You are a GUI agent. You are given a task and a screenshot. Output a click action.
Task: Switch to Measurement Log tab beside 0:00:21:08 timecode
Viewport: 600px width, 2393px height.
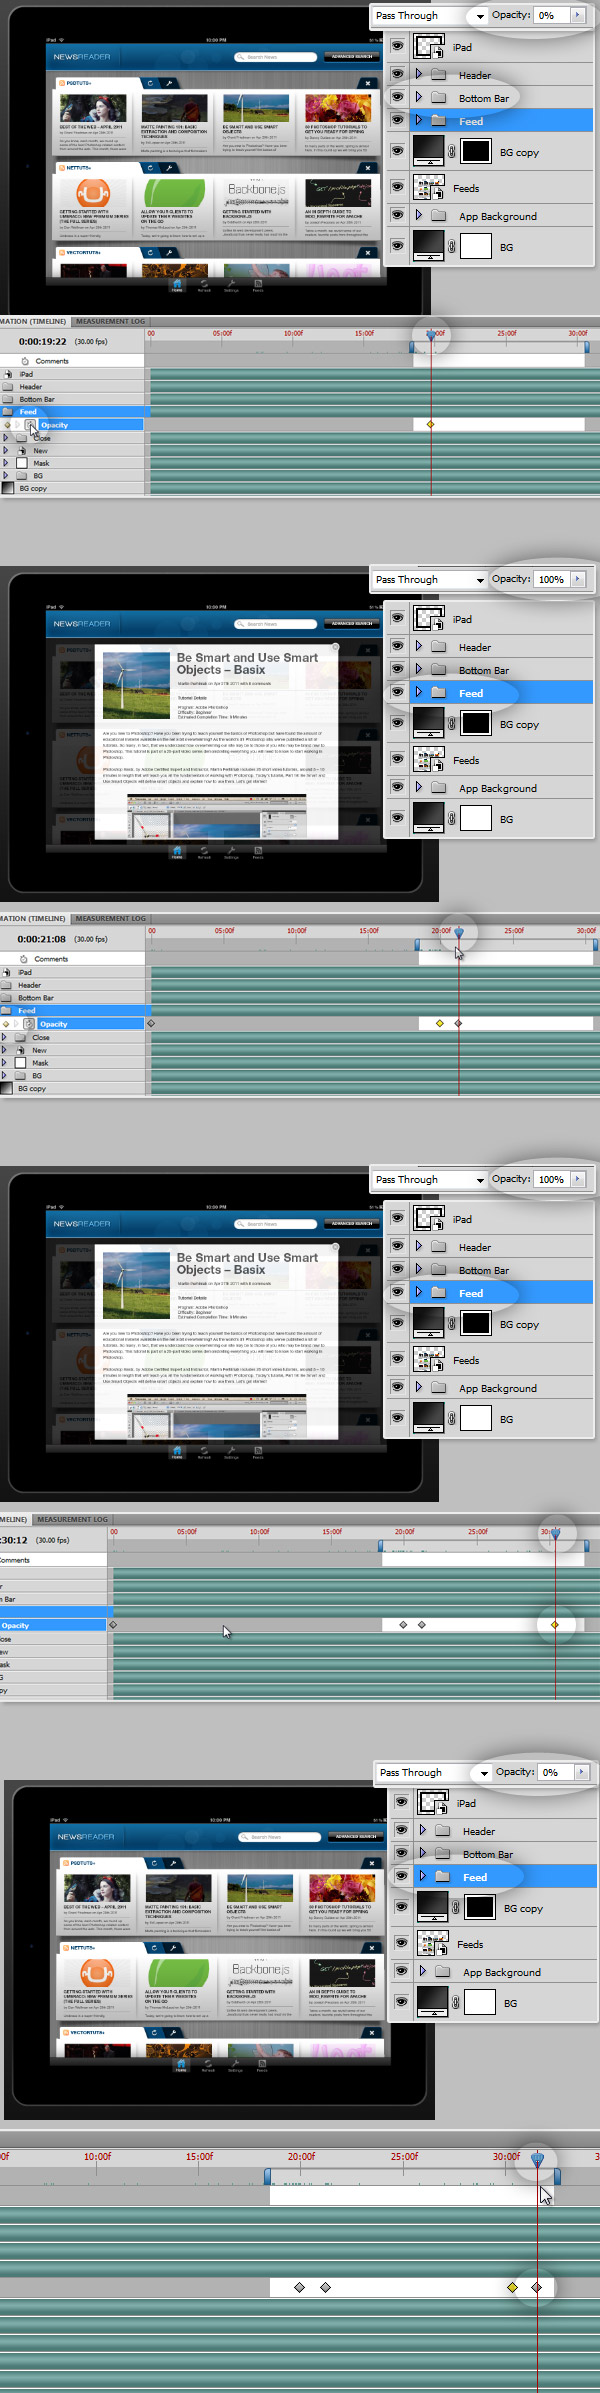coord(110,918)
